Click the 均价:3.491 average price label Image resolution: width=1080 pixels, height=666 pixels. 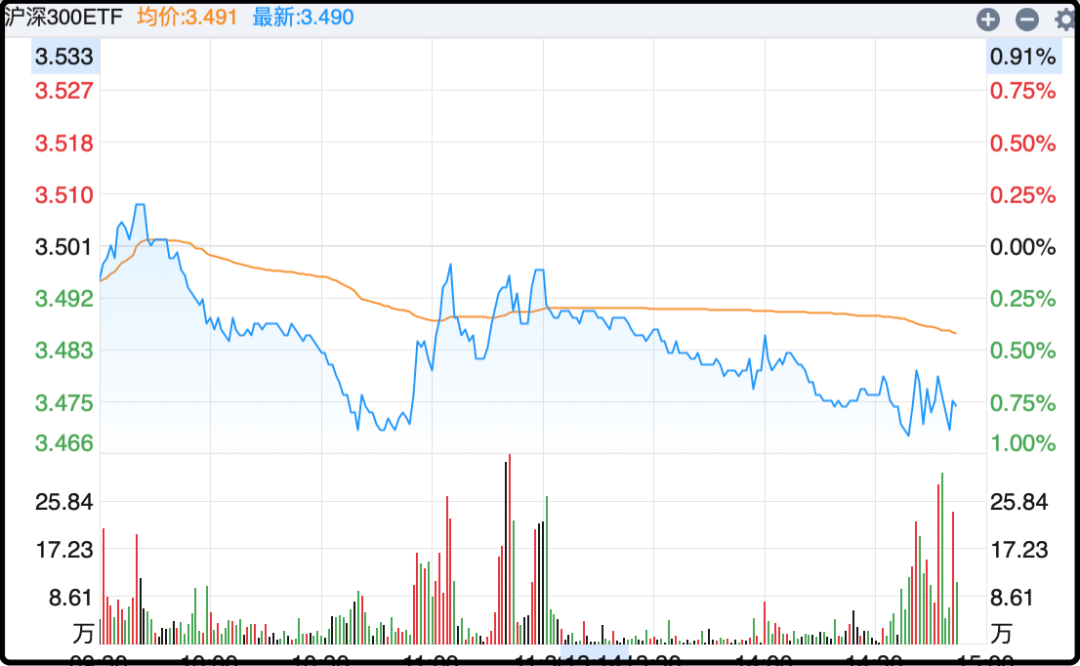[x=187, y=17]
